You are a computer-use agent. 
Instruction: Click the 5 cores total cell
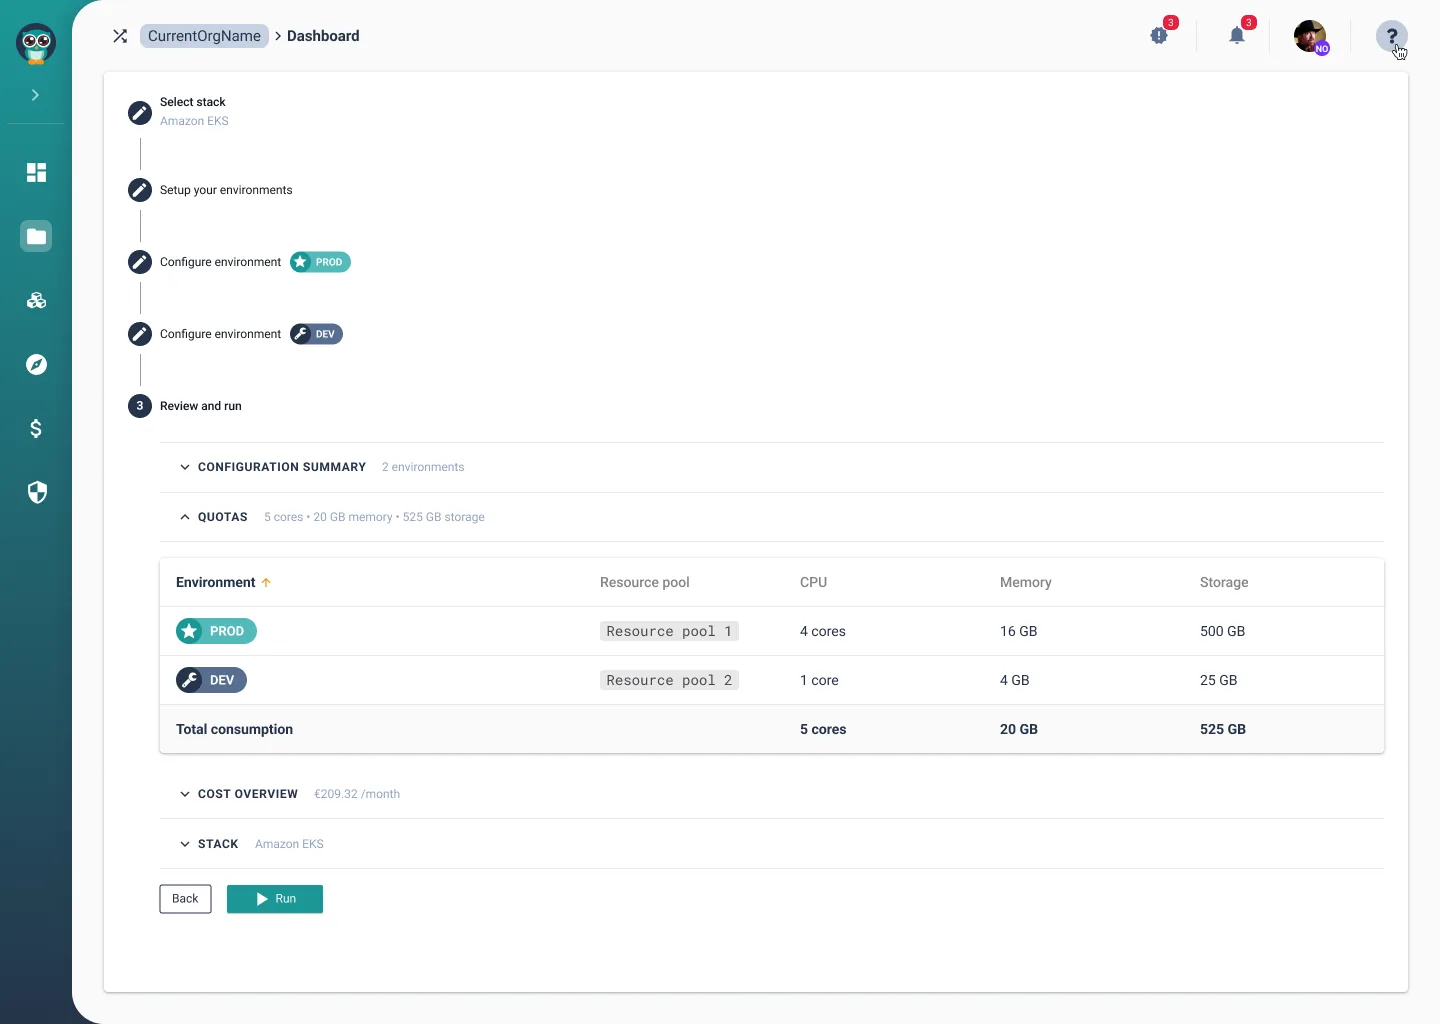click(823, 729)
